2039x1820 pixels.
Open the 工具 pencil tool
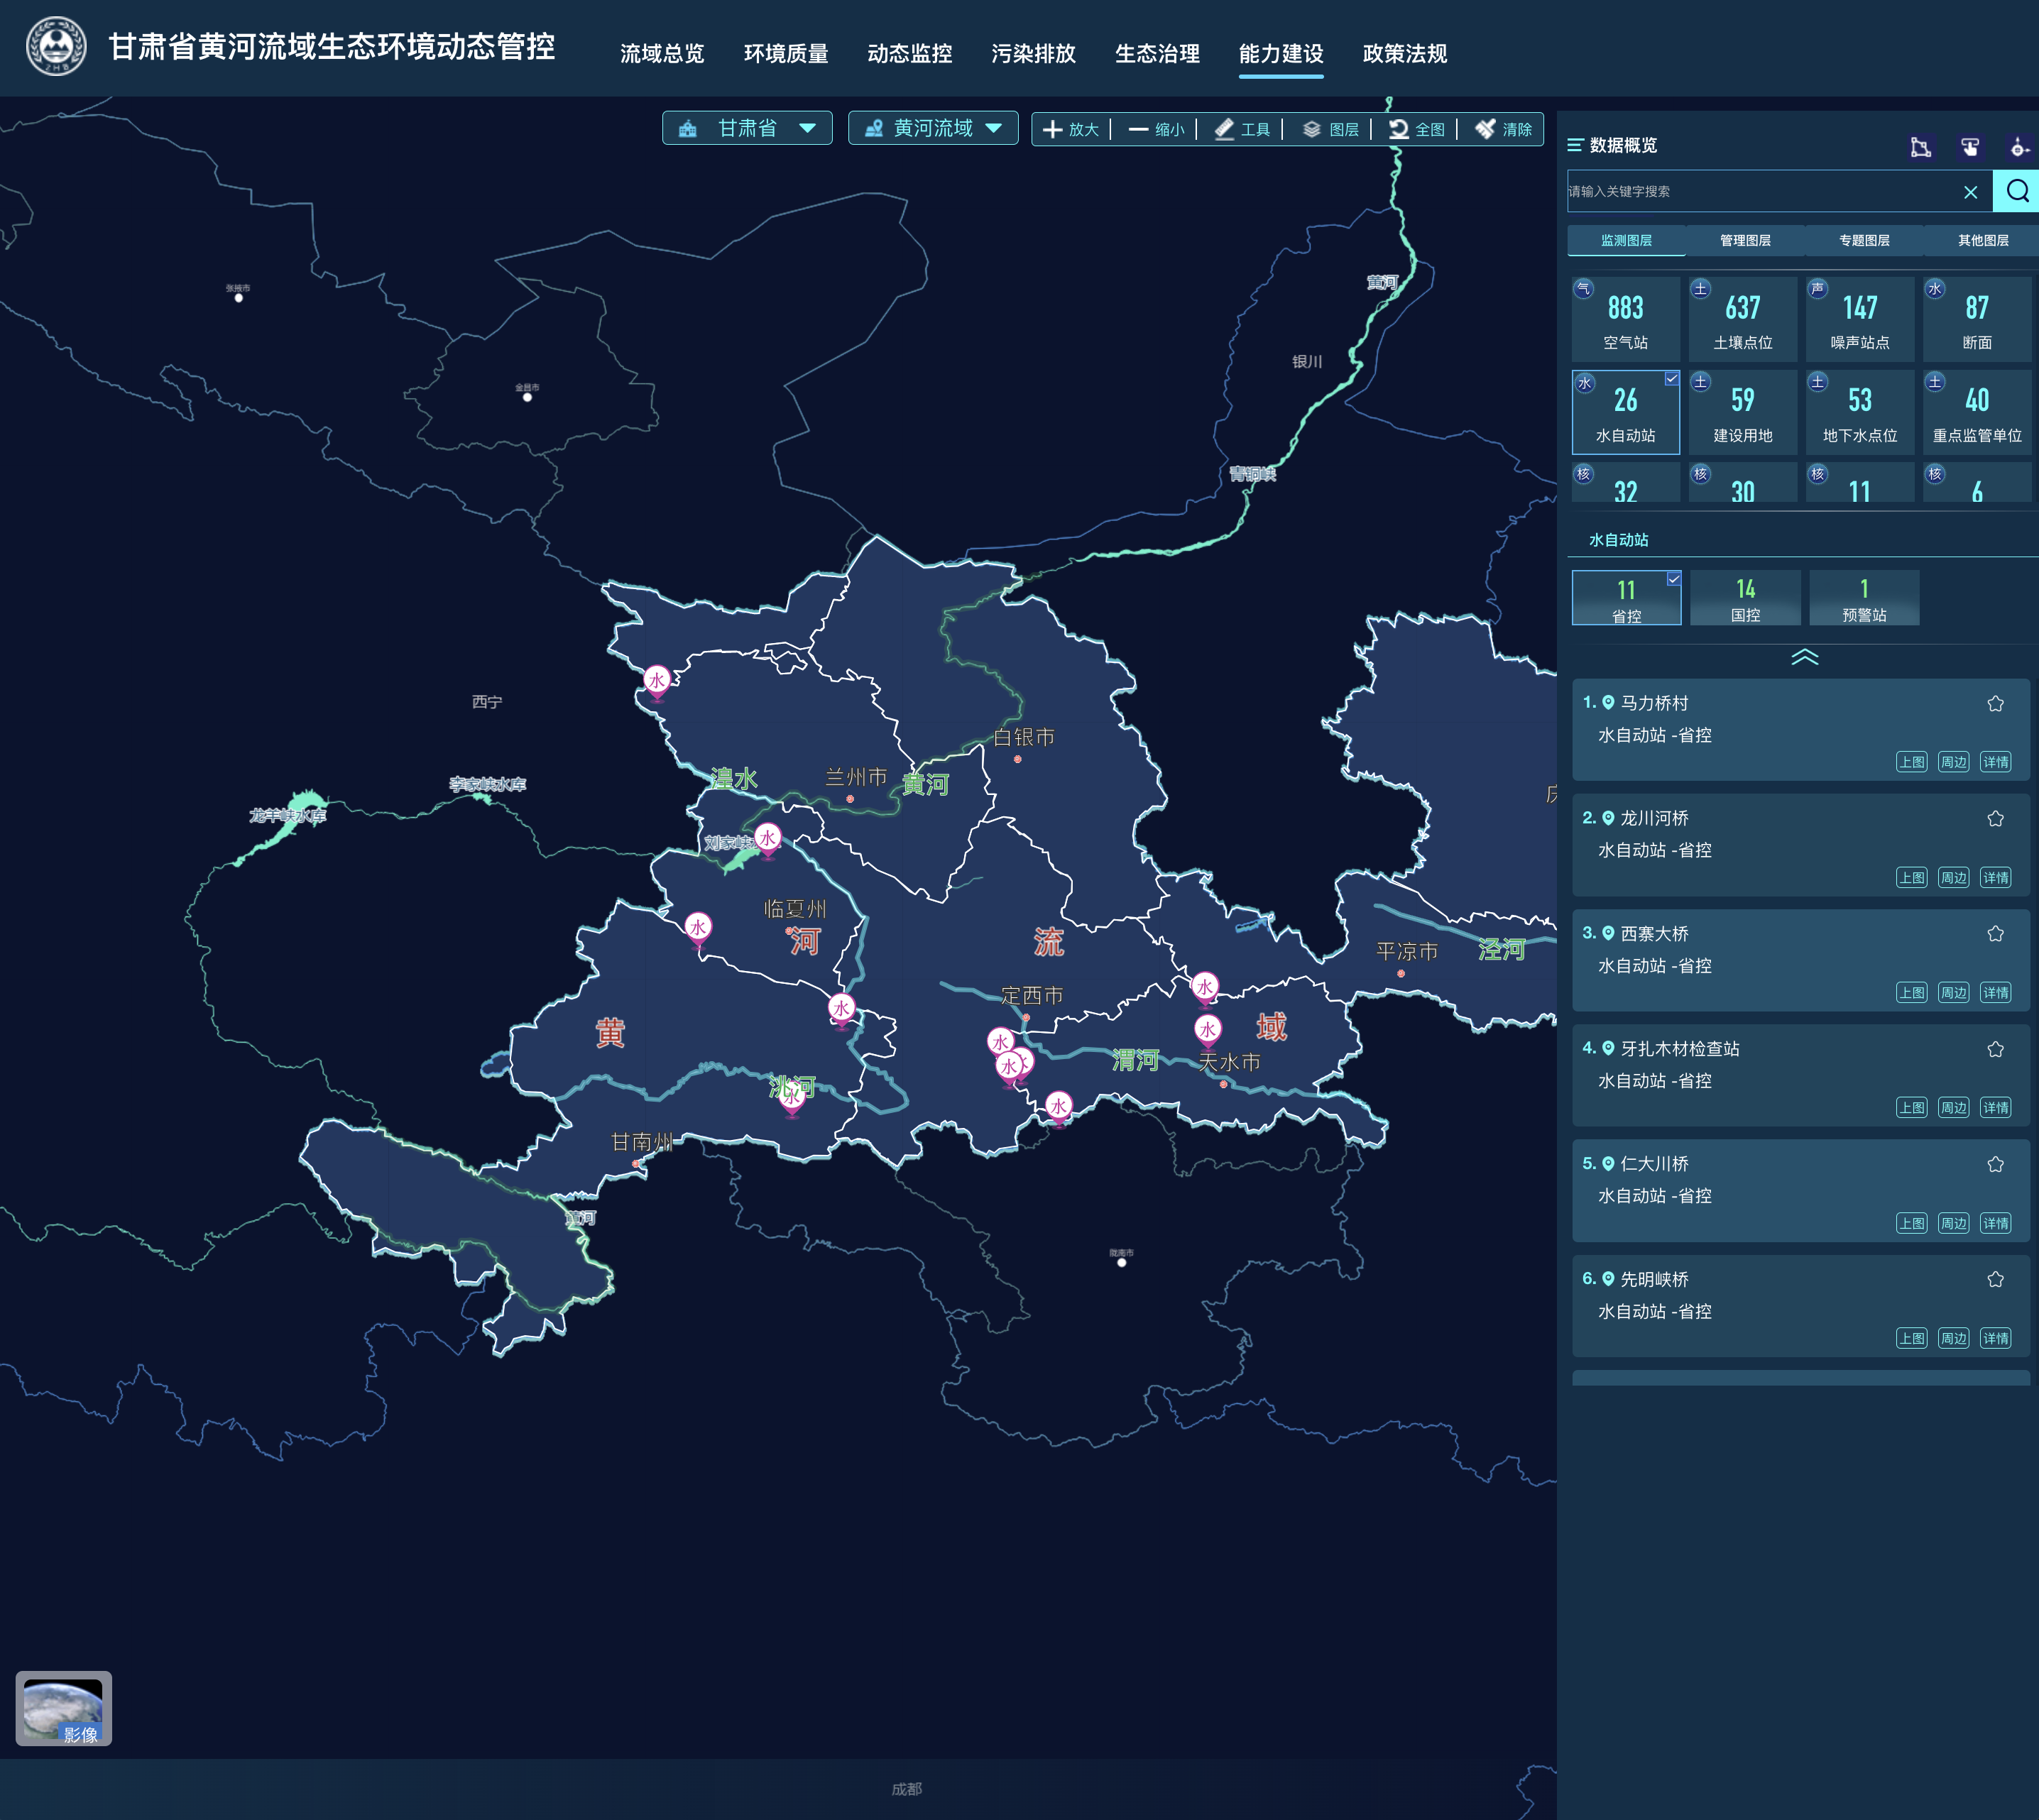[x=1242, y=129]
